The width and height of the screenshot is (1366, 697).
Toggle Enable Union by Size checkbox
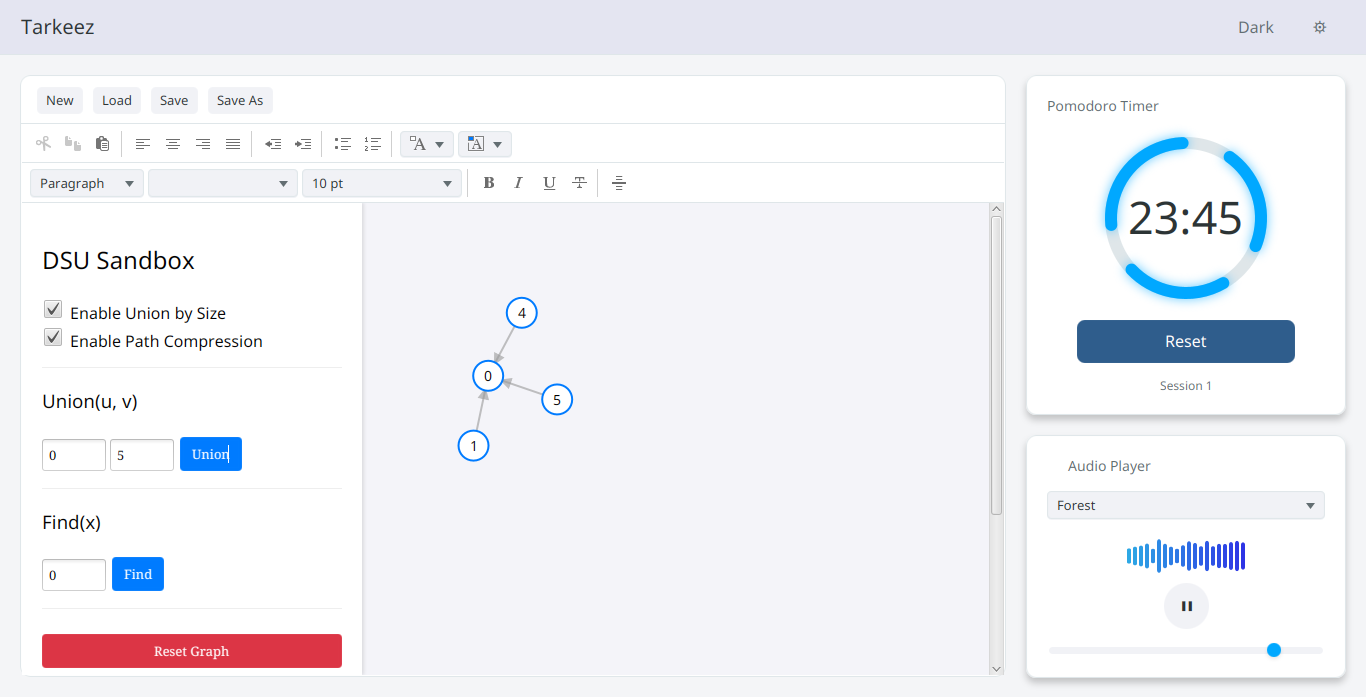[x=53, y=309]
